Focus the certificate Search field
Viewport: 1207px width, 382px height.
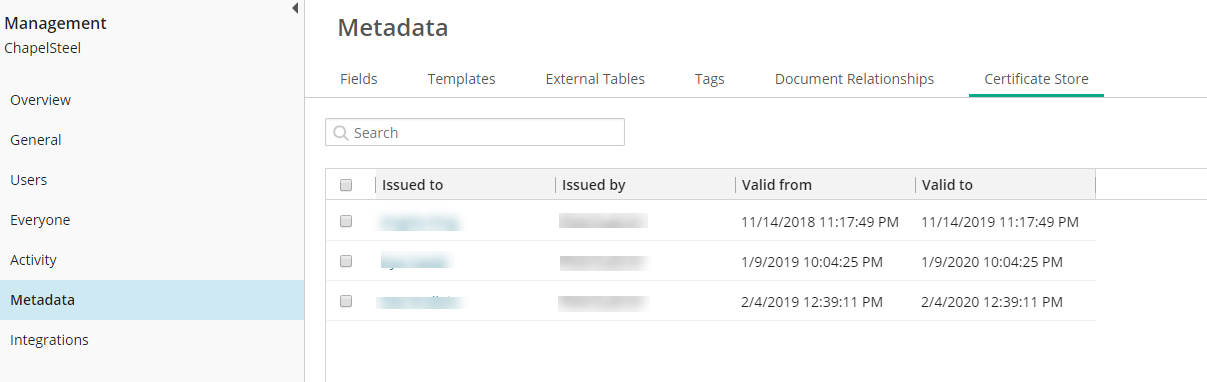[x=475, y=133]
